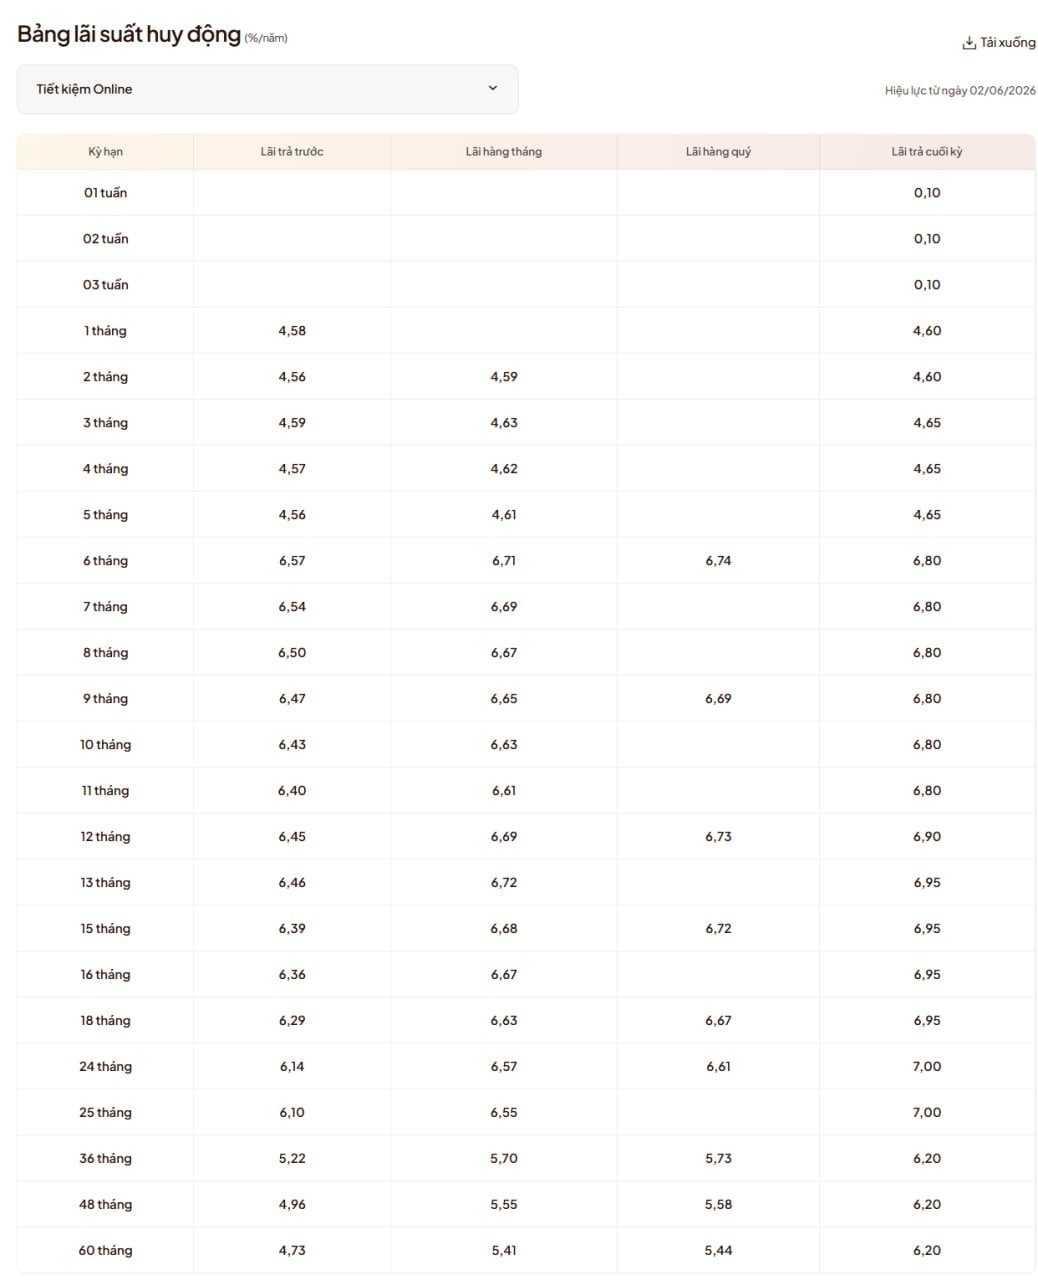1038x1280 pixels.
Task: Click the Tải xuống download link
Action: [998, 43]
